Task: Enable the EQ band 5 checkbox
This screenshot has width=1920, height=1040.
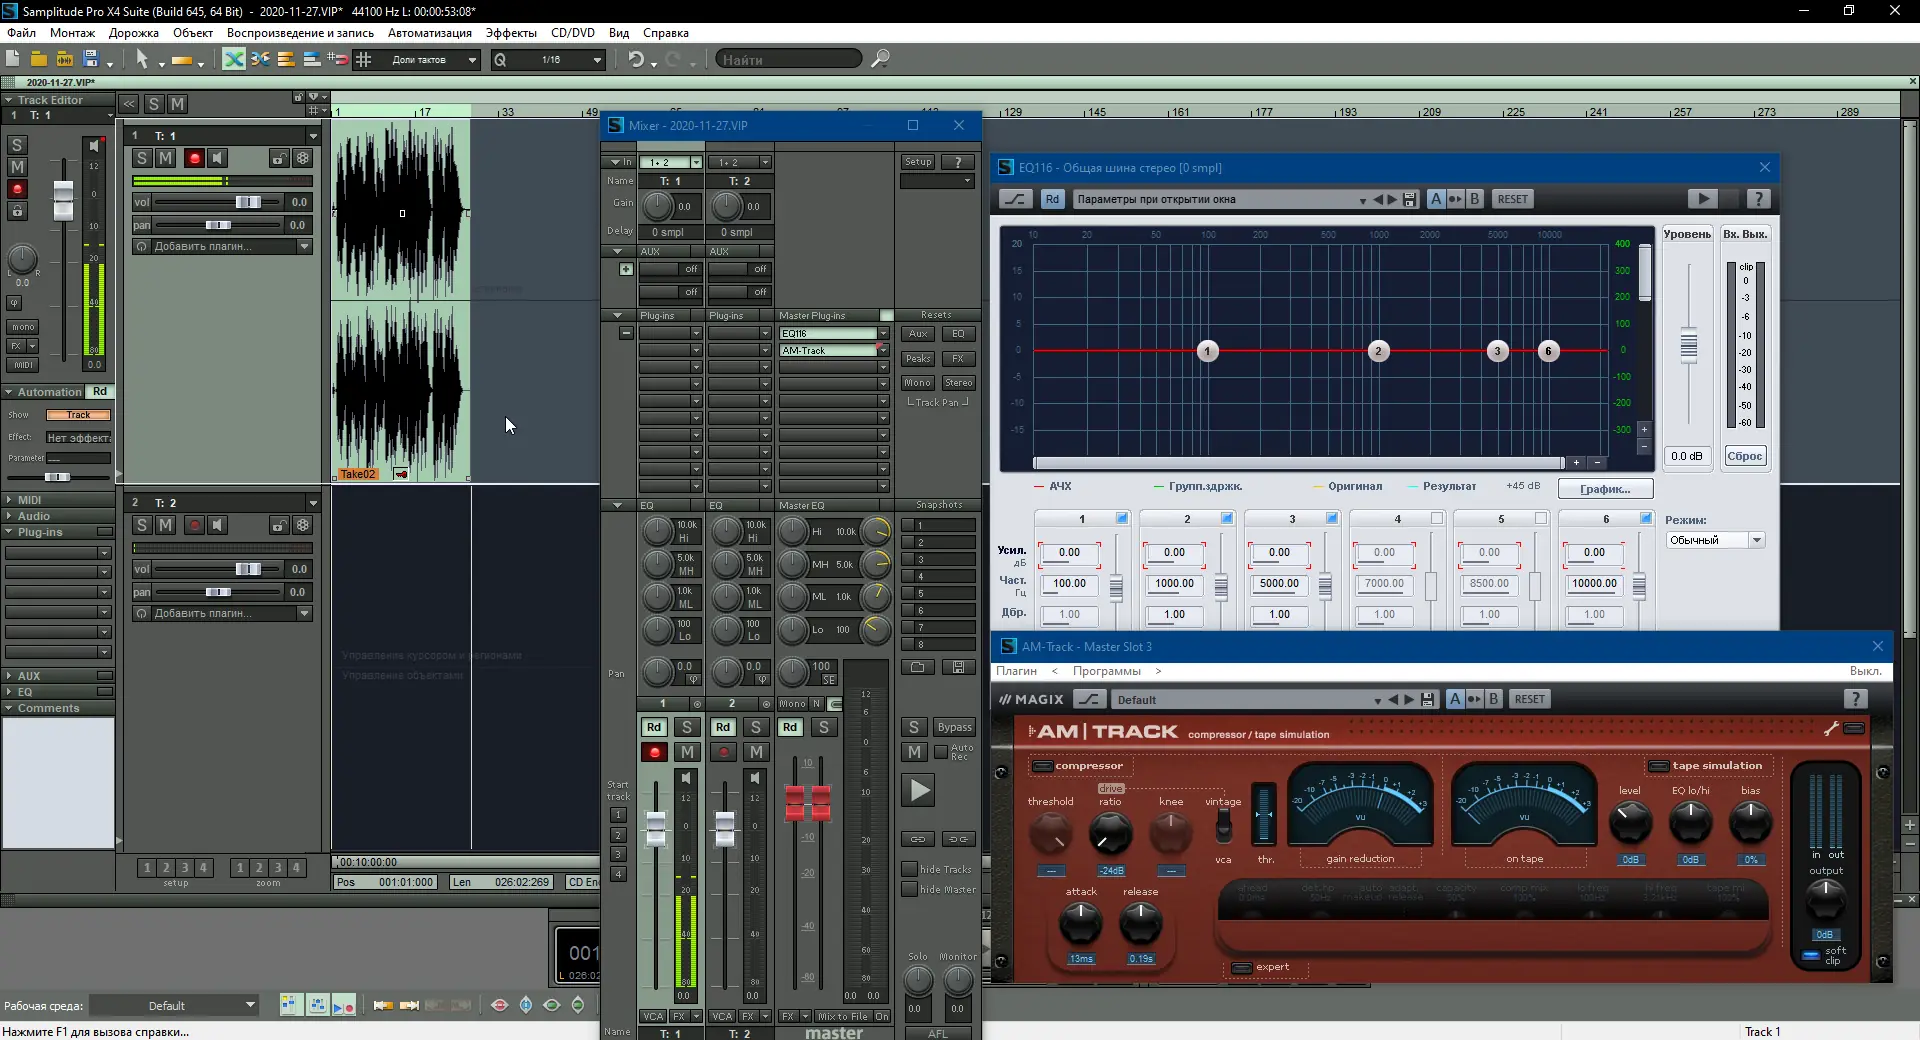Action: tap(1541, 518)
